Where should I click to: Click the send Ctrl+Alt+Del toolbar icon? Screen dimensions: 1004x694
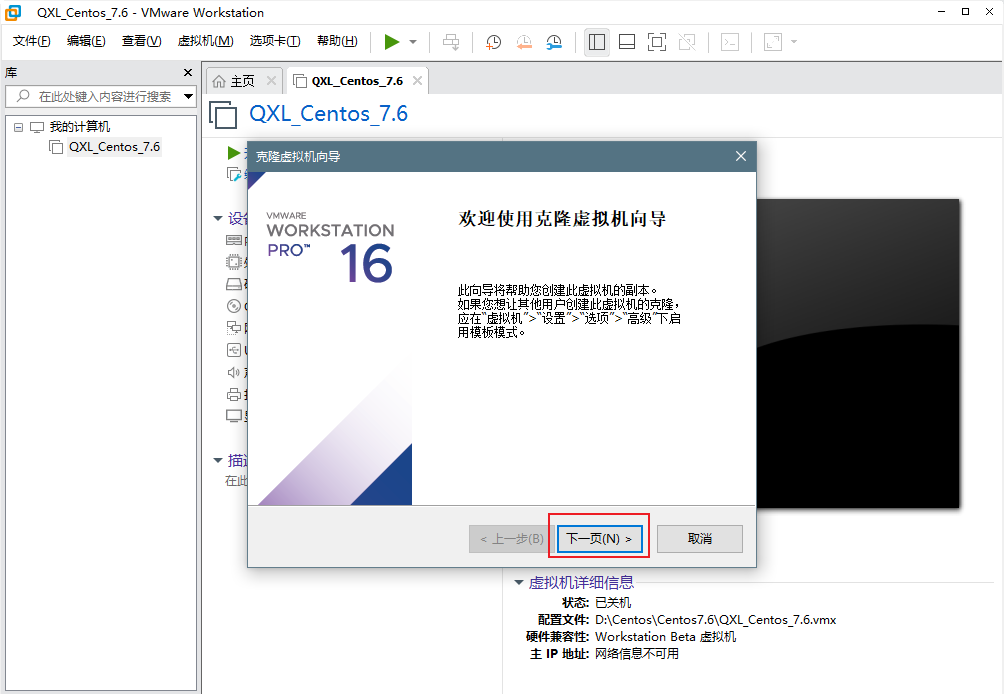pos(451,42)
